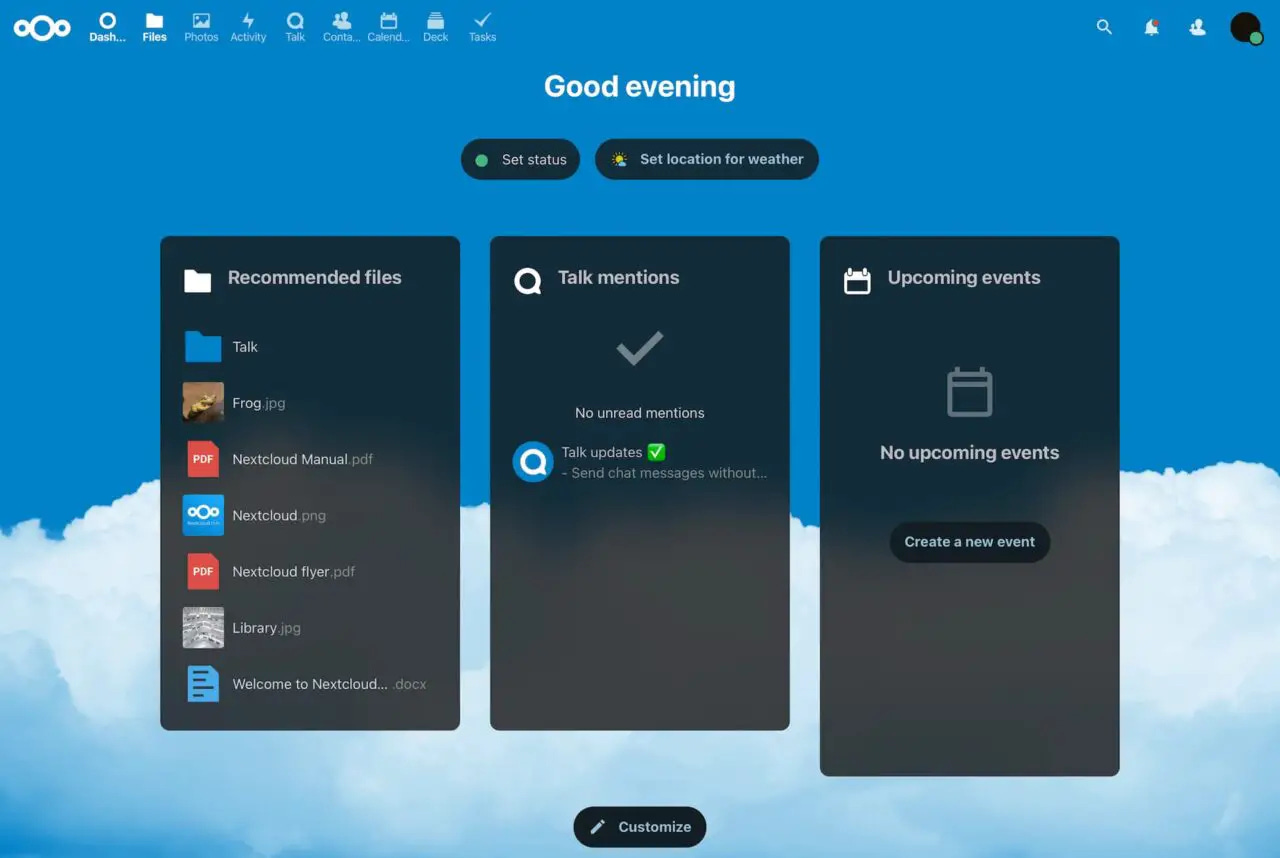Click the Upcoming events heading
The width and height of the screenshot is (1280, 858).
click(964, 277)
